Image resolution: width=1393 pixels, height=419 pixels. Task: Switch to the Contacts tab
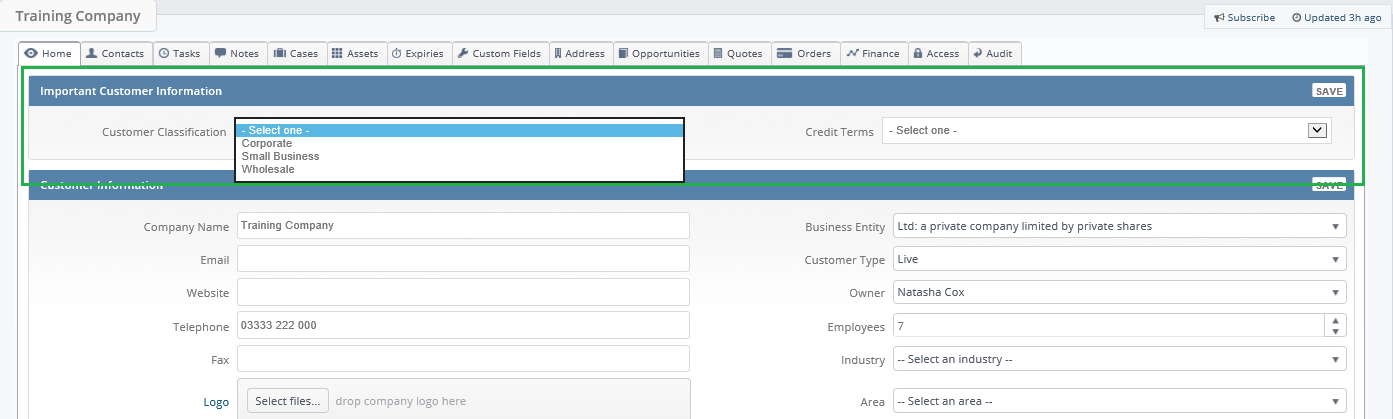click(115, 53)
